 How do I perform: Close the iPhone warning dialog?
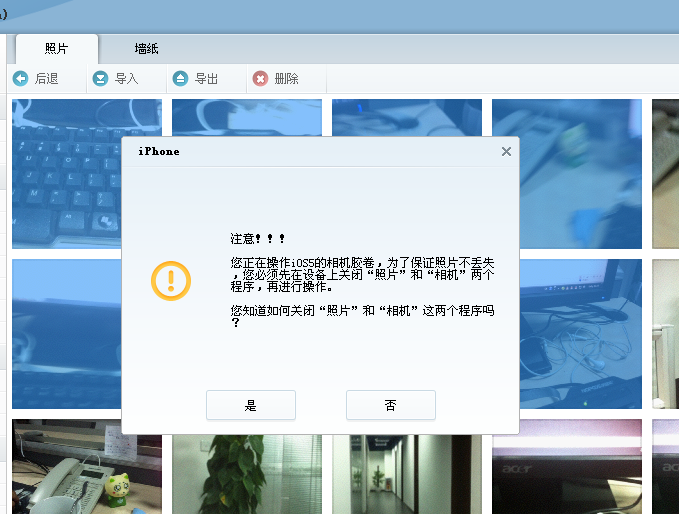(506, 151)
